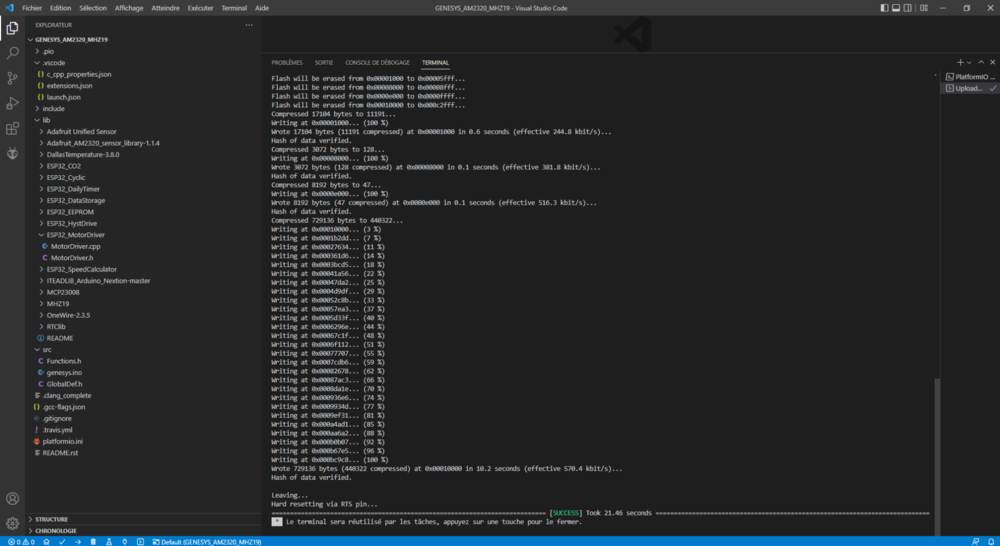Open MotorDriver.cpp file
The height and width of the screenshot is (546, 1000).
click(75, 246)
